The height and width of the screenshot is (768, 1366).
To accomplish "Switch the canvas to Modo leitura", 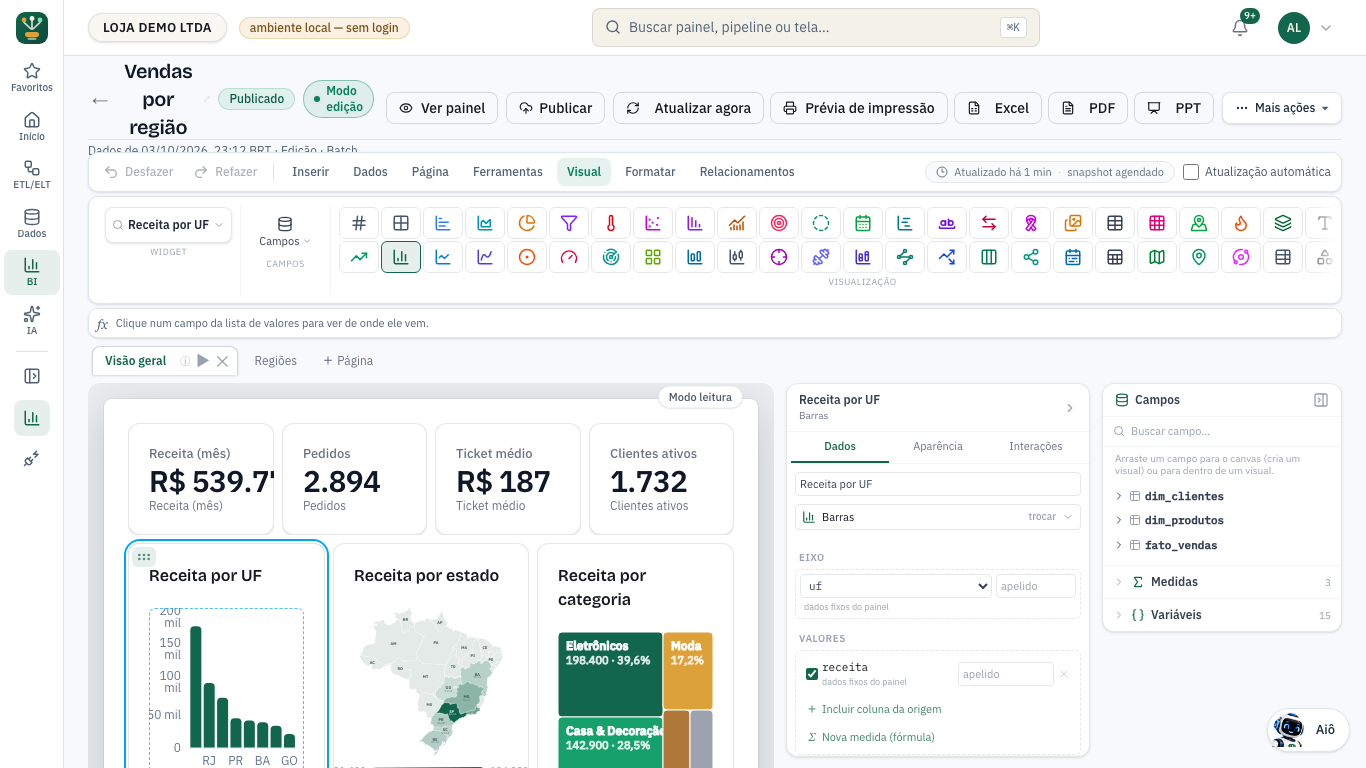I will coord(700,397).
